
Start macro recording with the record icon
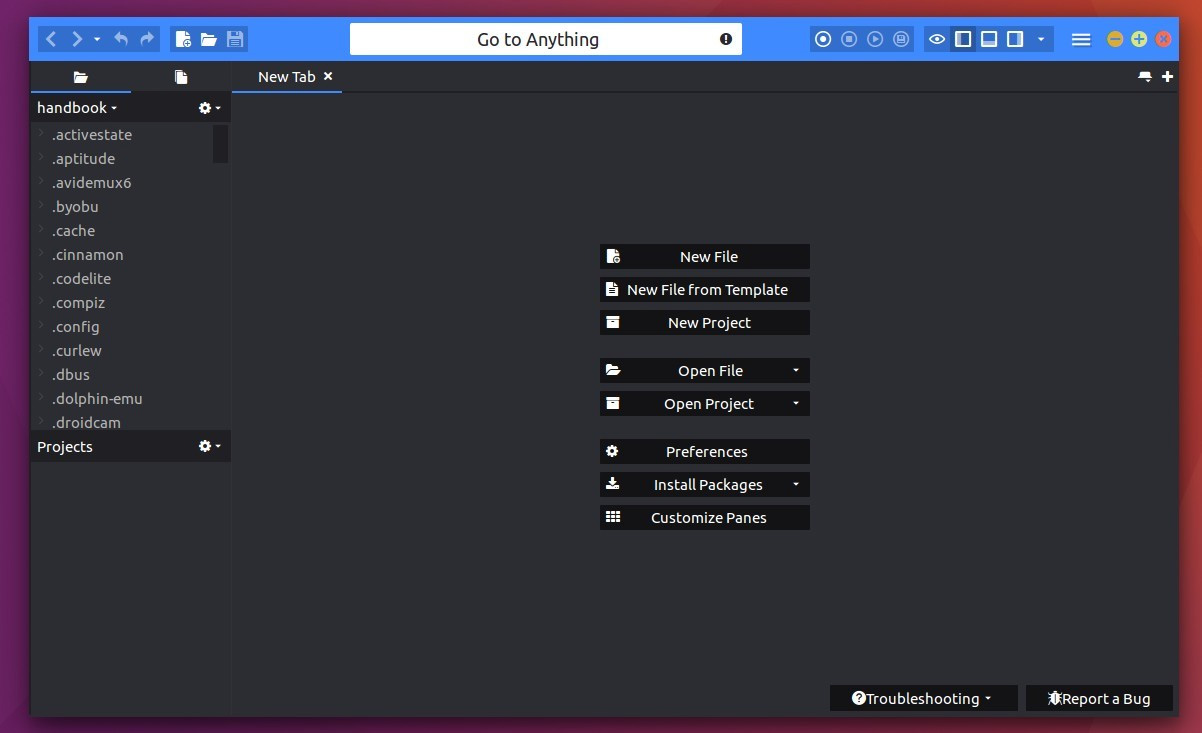point(823,39)
